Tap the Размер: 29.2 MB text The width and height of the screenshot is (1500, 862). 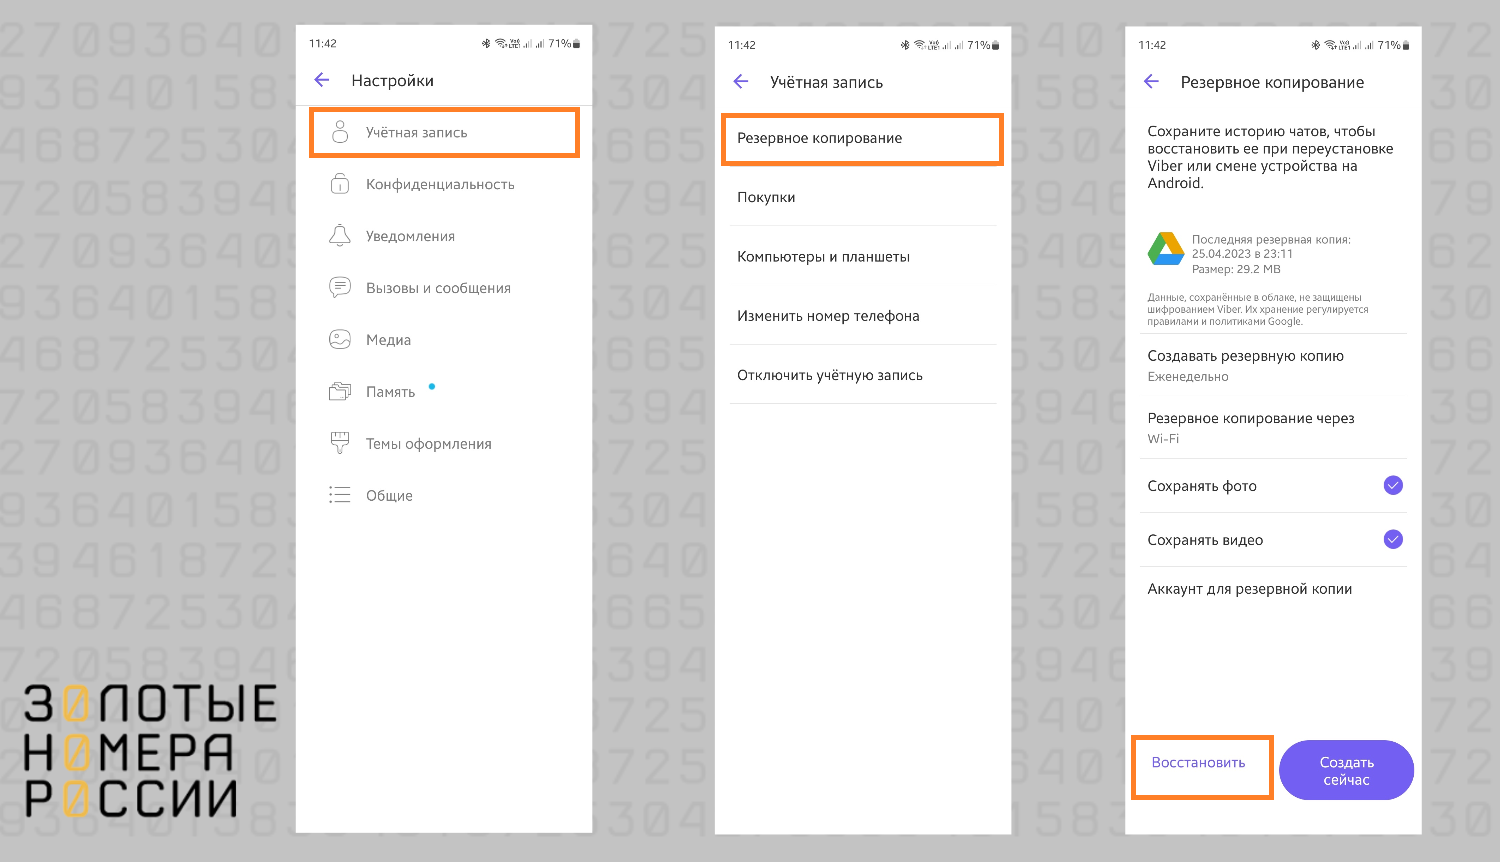point(1236,269)
